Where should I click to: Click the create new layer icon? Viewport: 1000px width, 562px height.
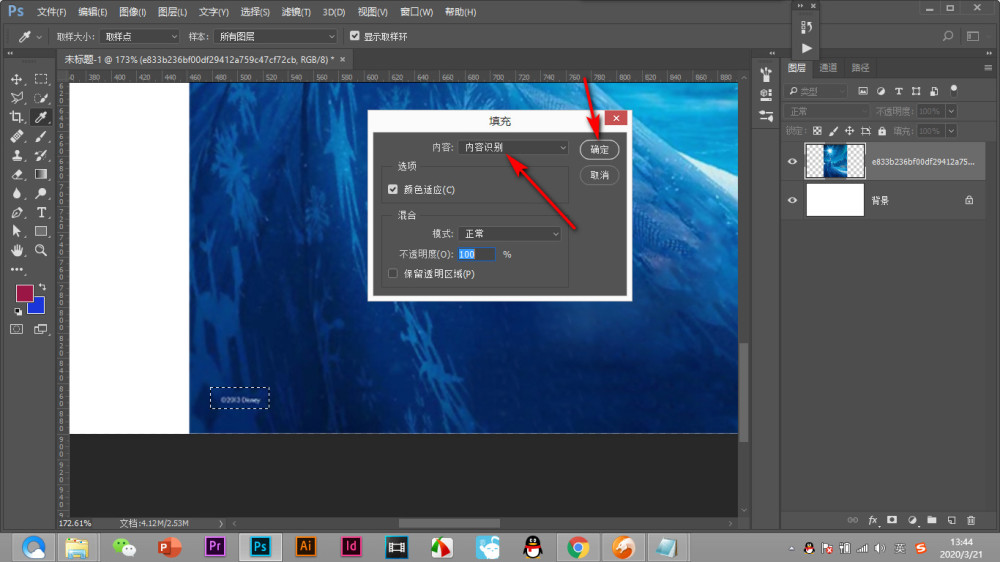952,521
